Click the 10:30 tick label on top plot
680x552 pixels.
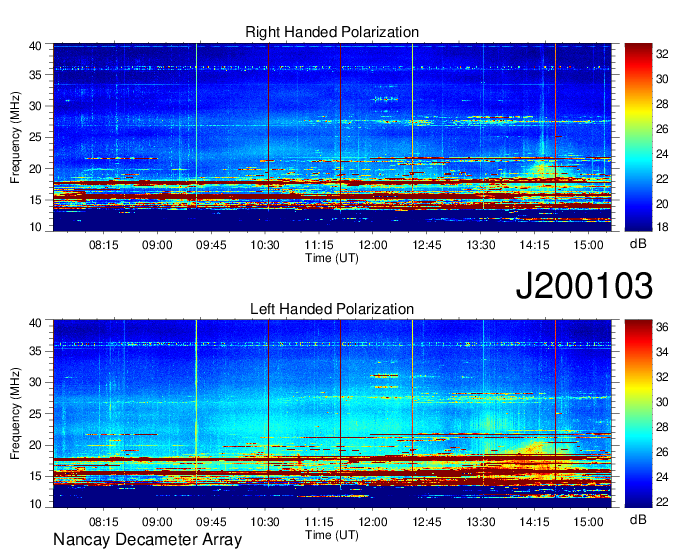pyautogui.click(x=265, y=245)
